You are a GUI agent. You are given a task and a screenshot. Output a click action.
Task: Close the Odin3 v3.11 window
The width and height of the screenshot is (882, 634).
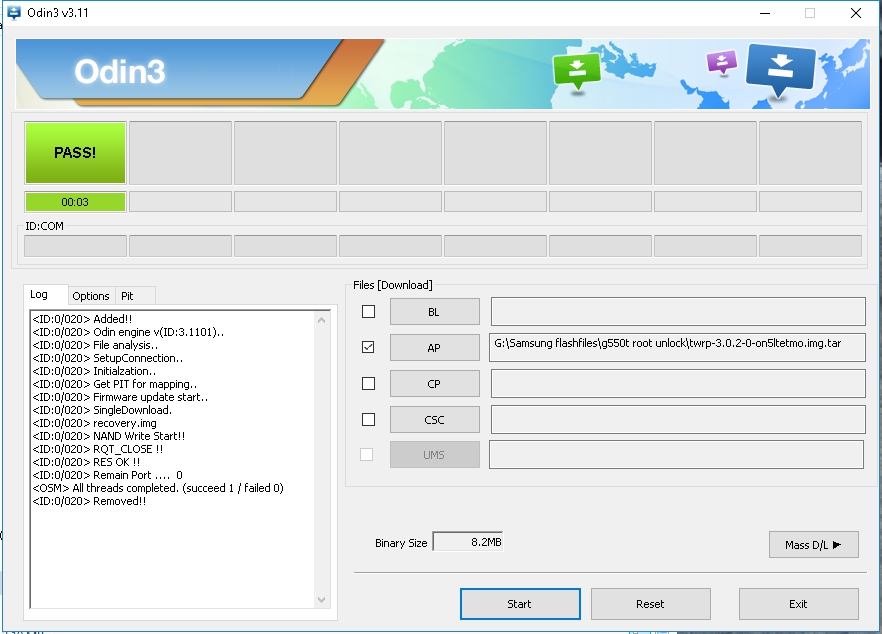coord(856,13)
